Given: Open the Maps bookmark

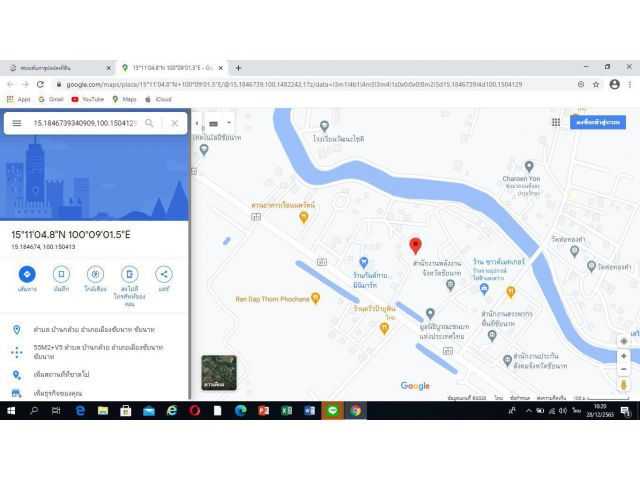Looking at the screenshot, I should pos(124,99).
